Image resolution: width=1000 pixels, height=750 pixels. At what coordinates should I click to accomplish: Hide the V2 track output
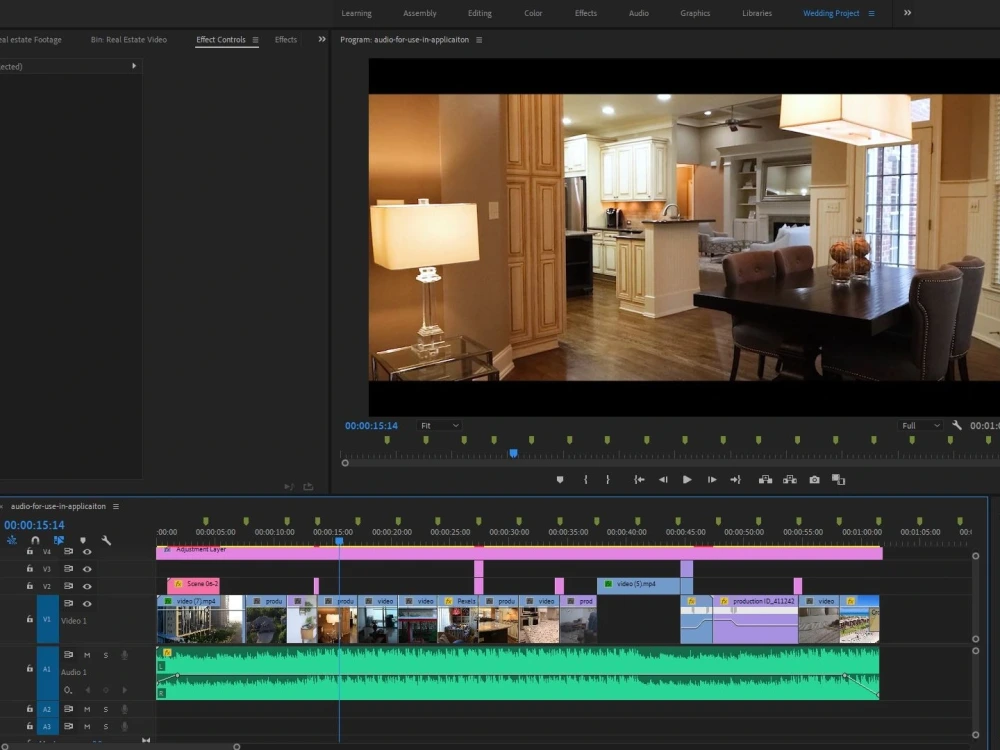tap(87, 586)
